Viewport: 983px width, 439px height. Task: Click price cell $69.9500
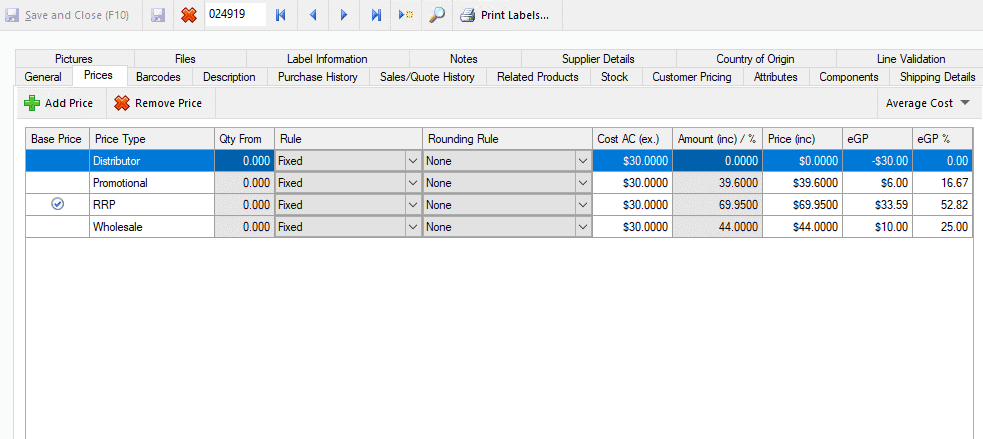point(802,205)
